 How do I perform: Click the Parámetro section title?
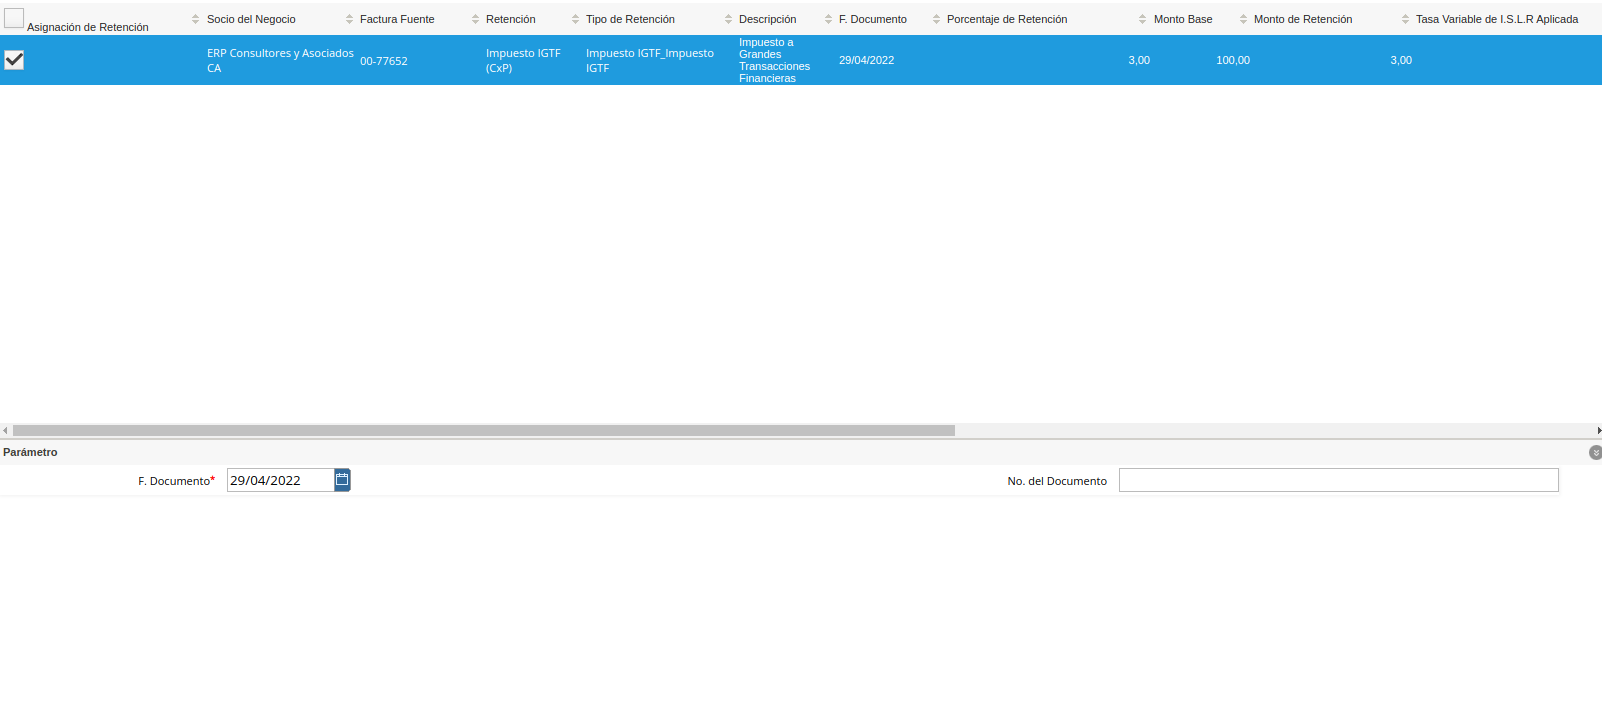(x=30, y=452)
